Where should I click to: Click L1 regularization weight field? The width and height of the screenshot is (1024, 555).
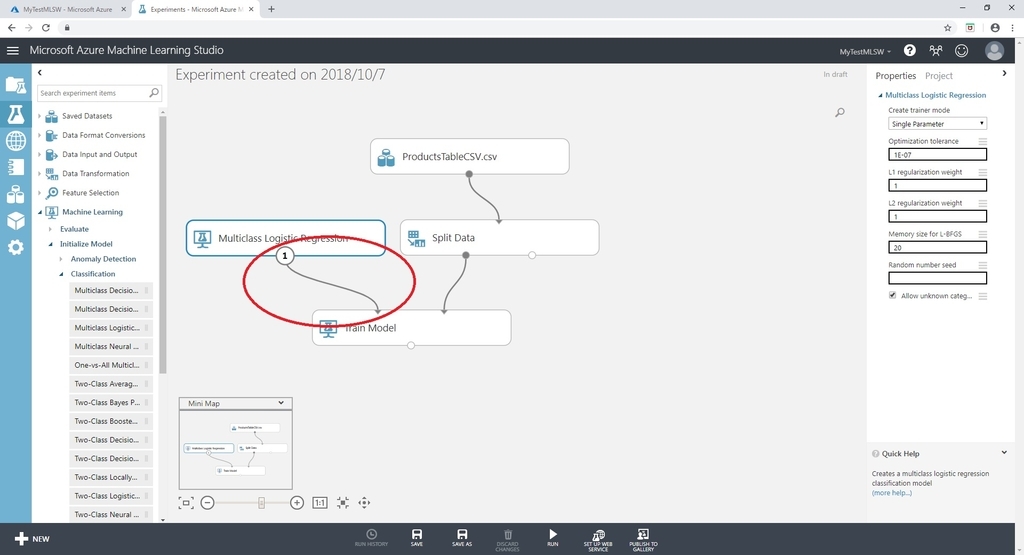point(937,185)
